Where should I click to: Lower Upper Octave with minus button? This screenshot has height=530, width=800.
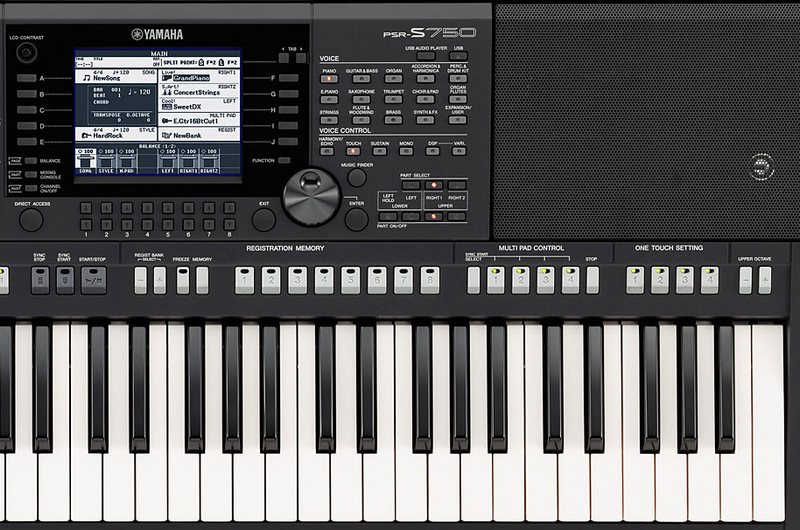tap(745, 280)
